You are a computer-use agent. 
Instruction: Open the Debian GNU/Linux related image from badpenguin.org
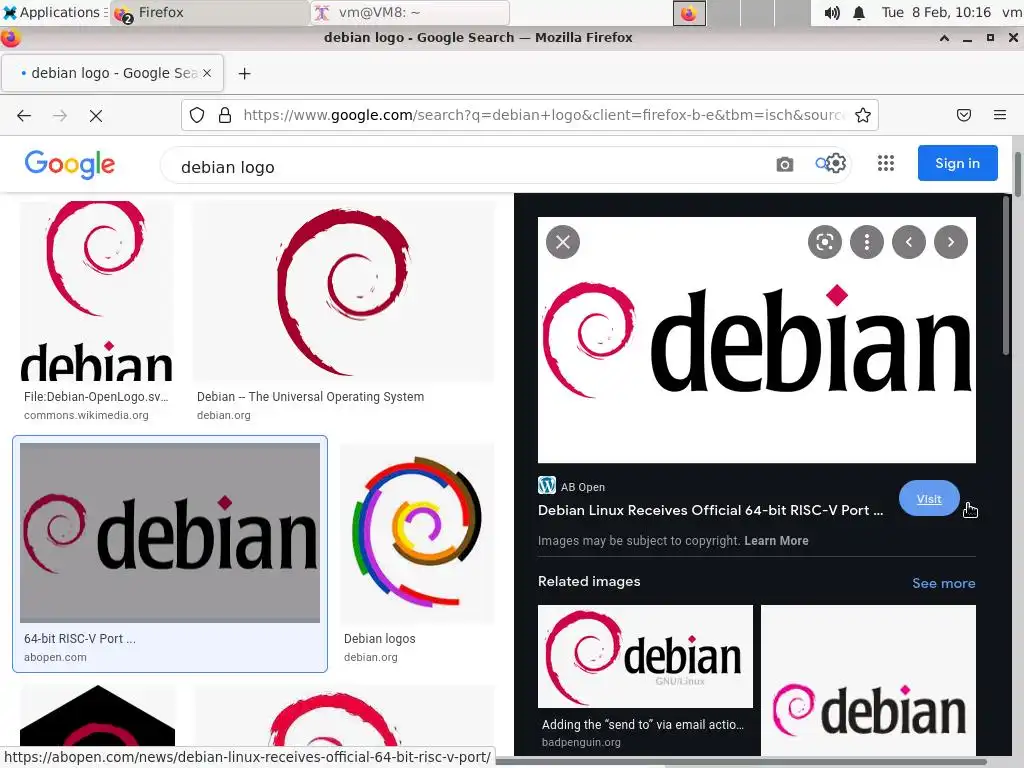click(645, 656)
